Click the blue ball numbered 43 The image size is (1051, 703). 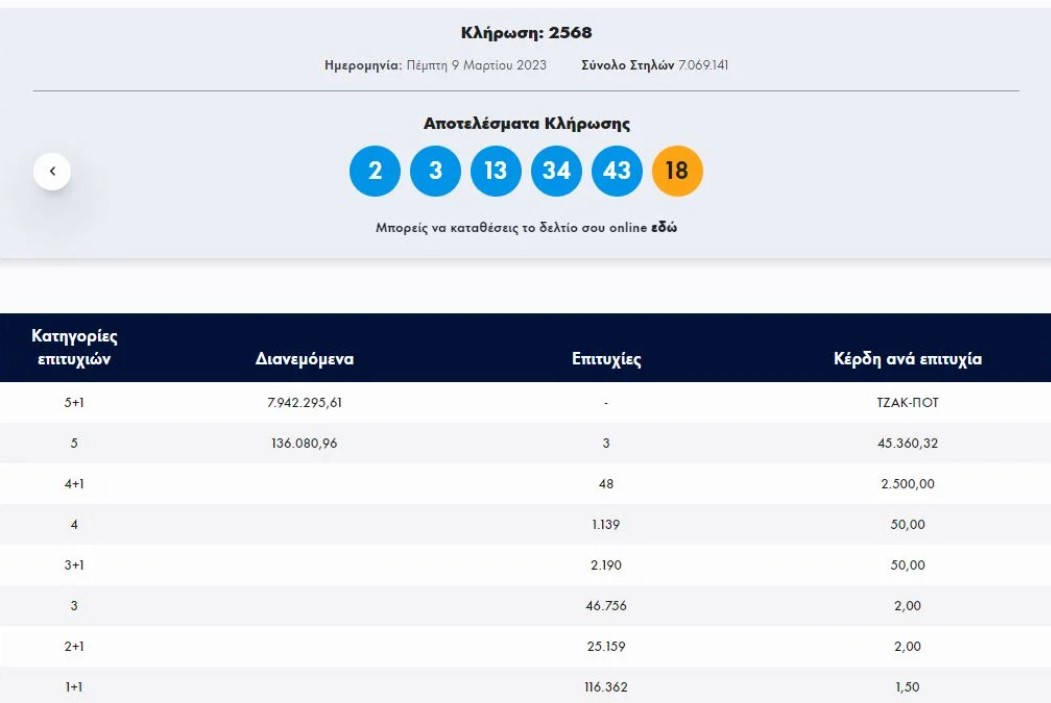(617, 171)
